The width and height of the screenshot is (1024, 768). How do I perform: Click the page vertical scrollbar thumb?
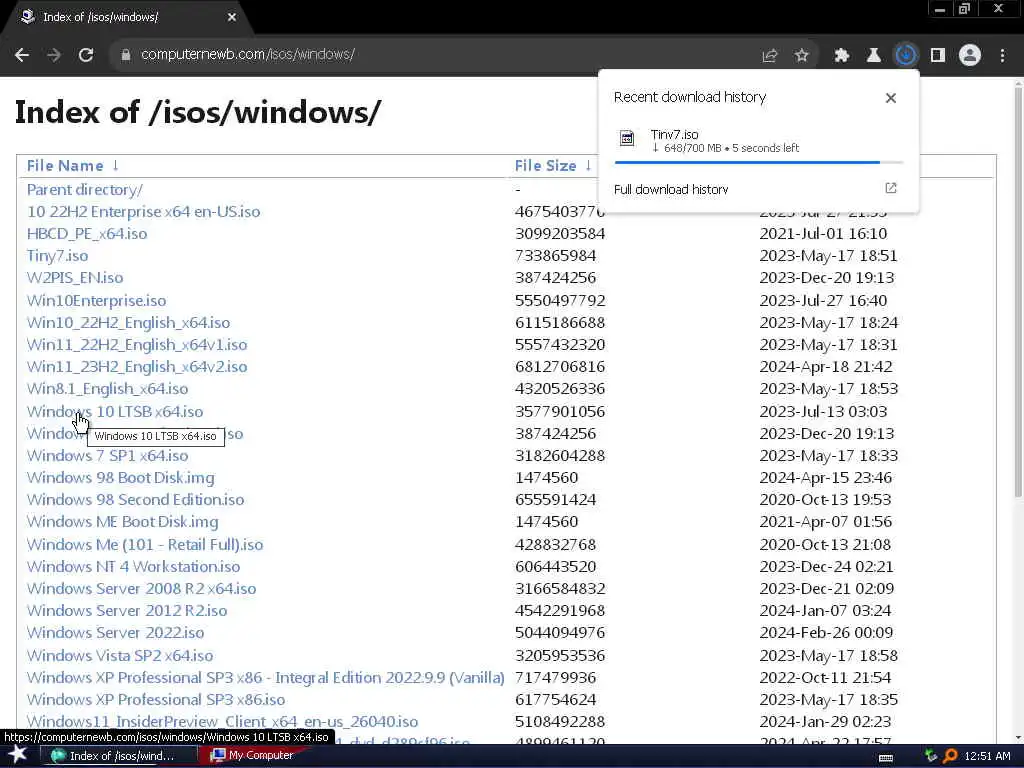[1018, 294]
